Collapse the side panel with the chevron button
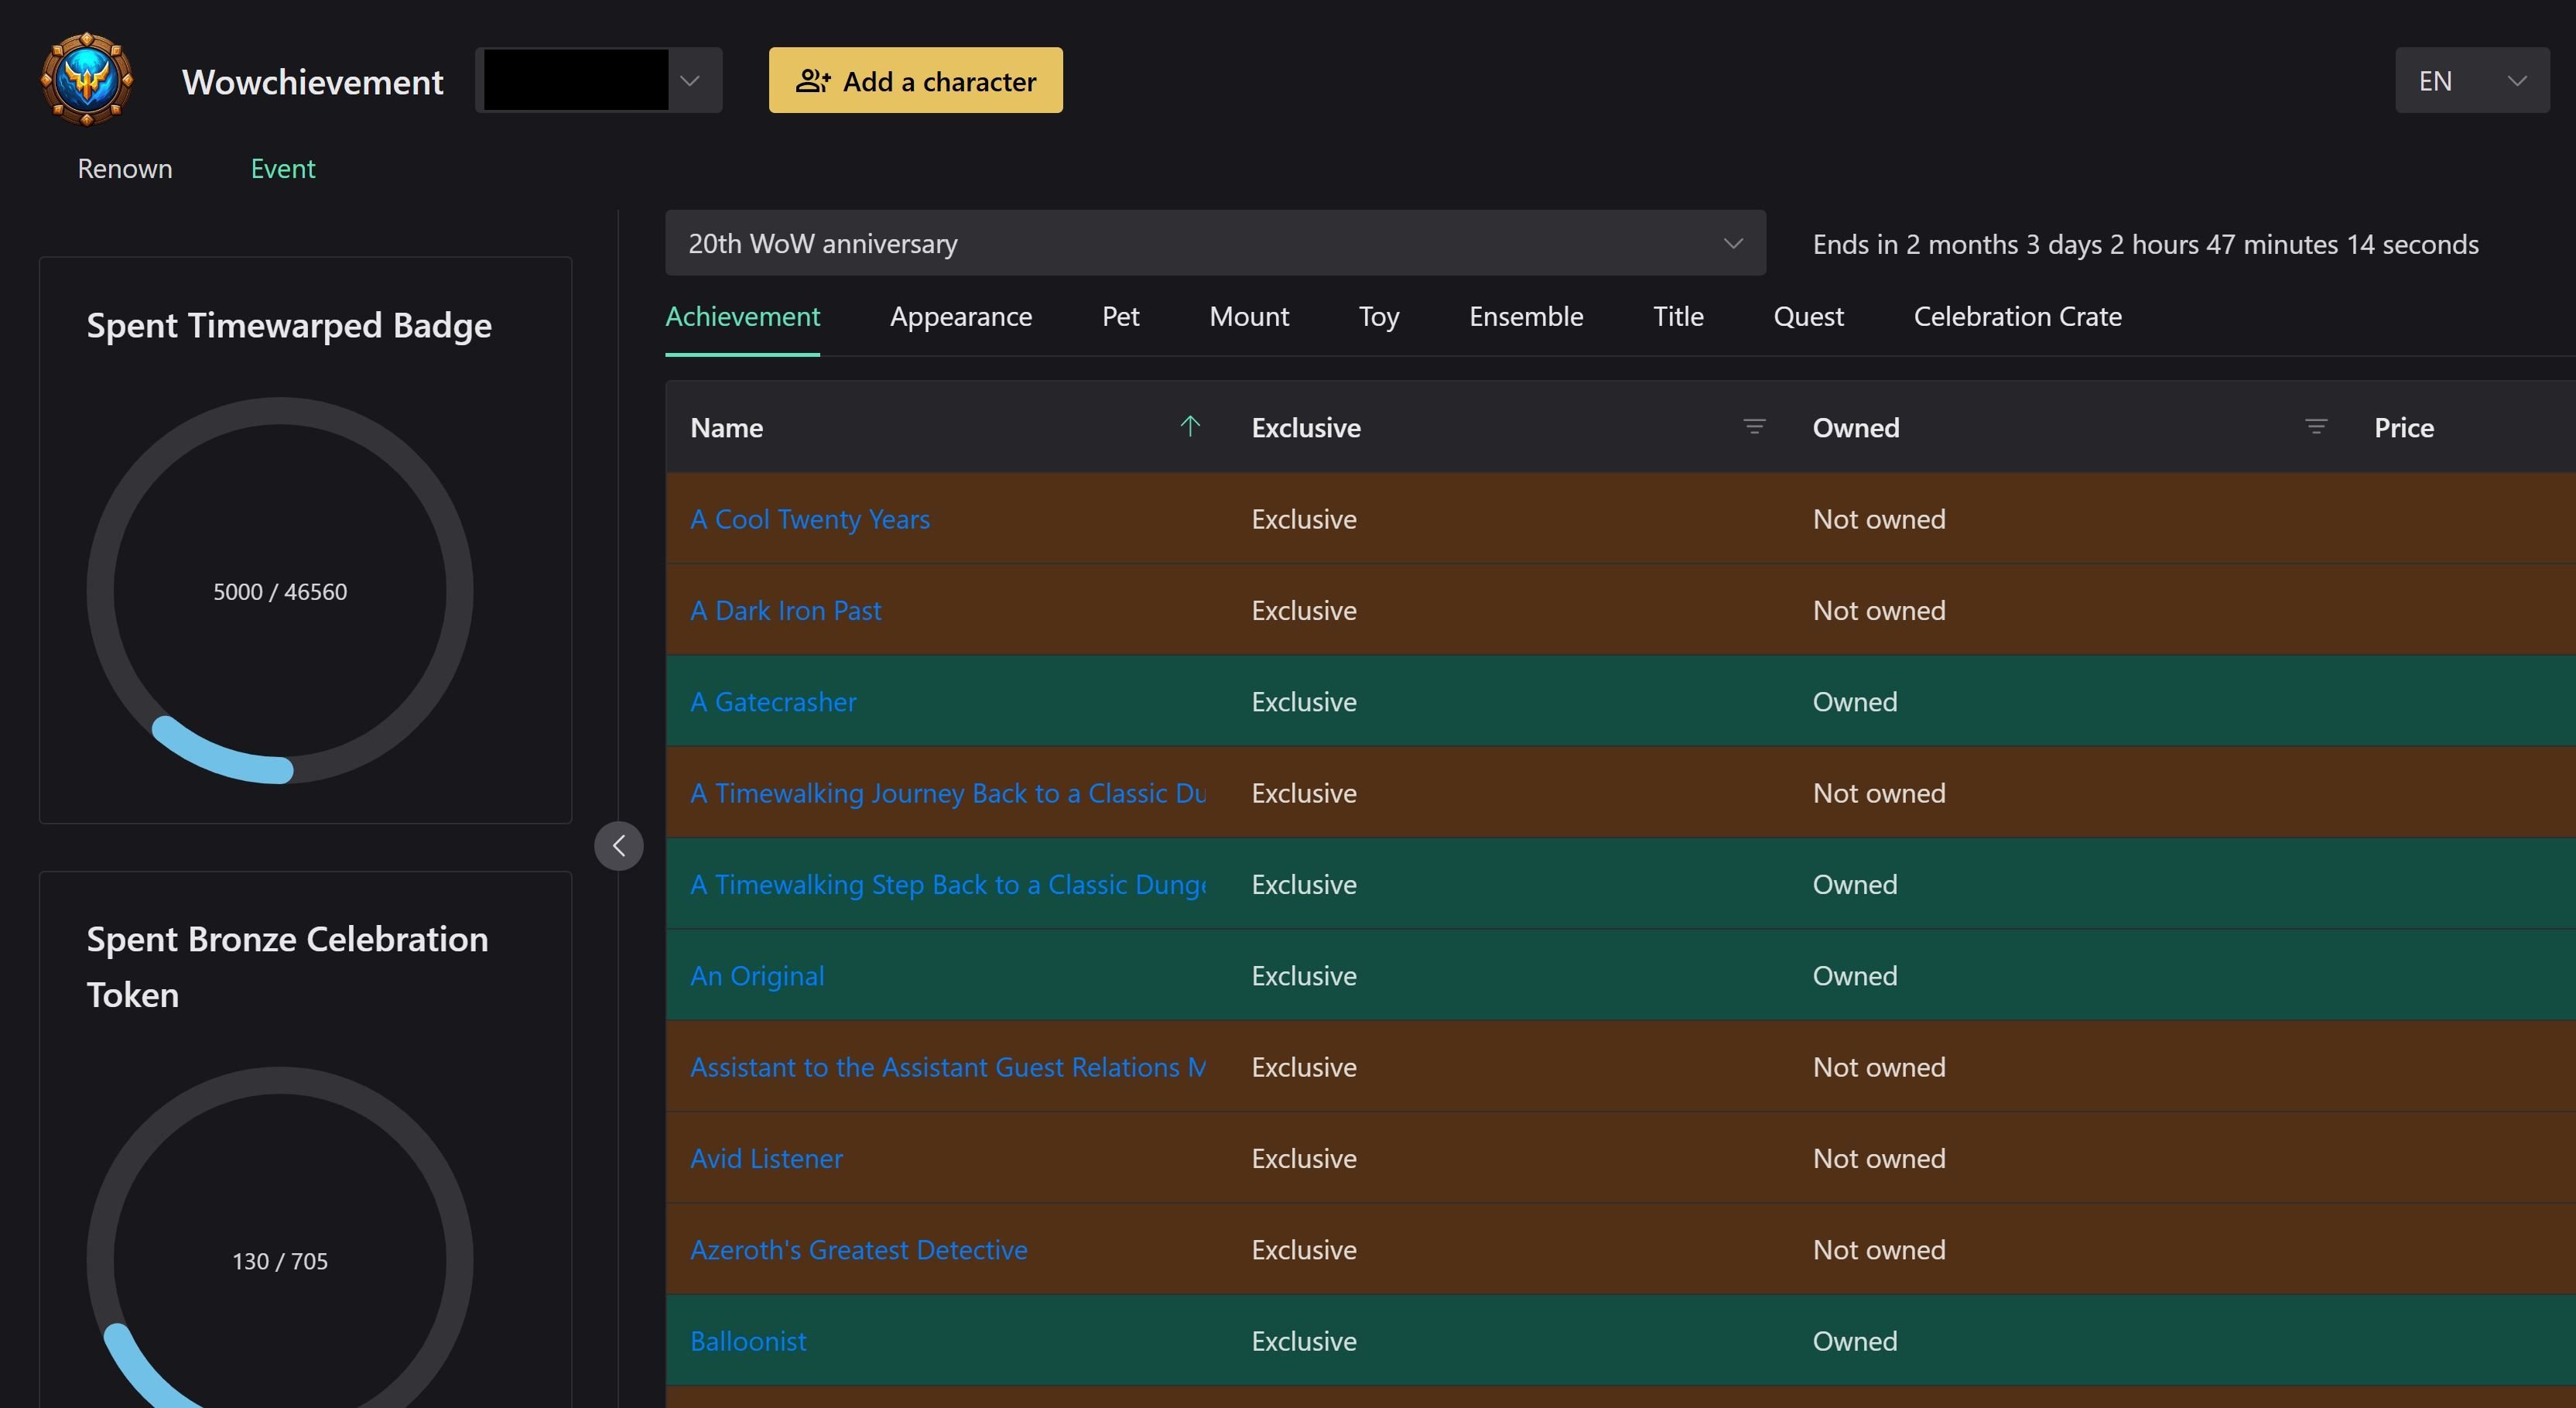Viewport: 2576px width, 1408px height. coord(619,846)
